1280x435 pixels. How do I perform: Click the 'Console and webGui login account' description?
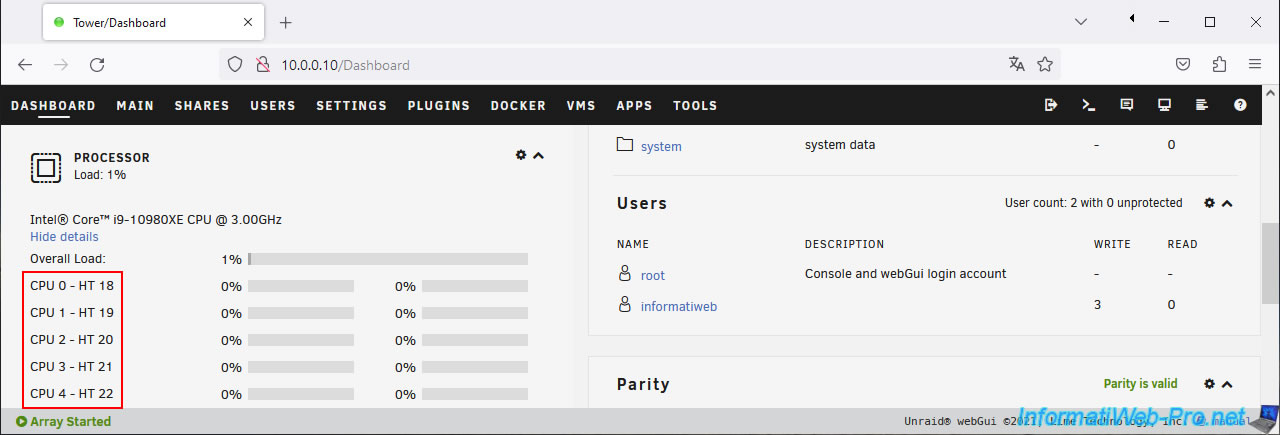click(x=905, y=274)
